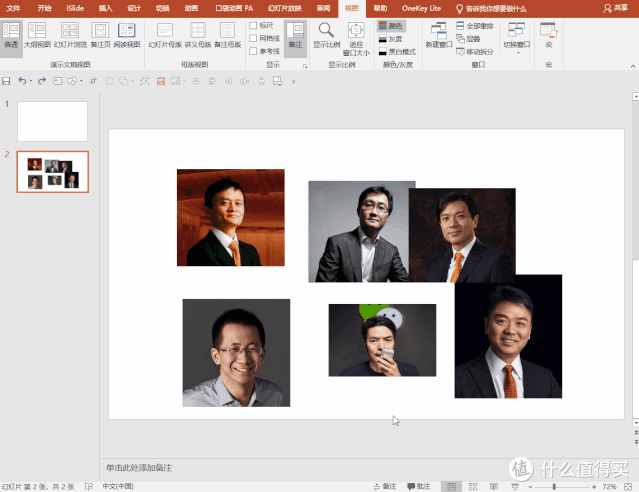639x492 pixels.
Task: Start Slide Show from status bar icon
Action: pyautogui.click(x=515, y=486)
